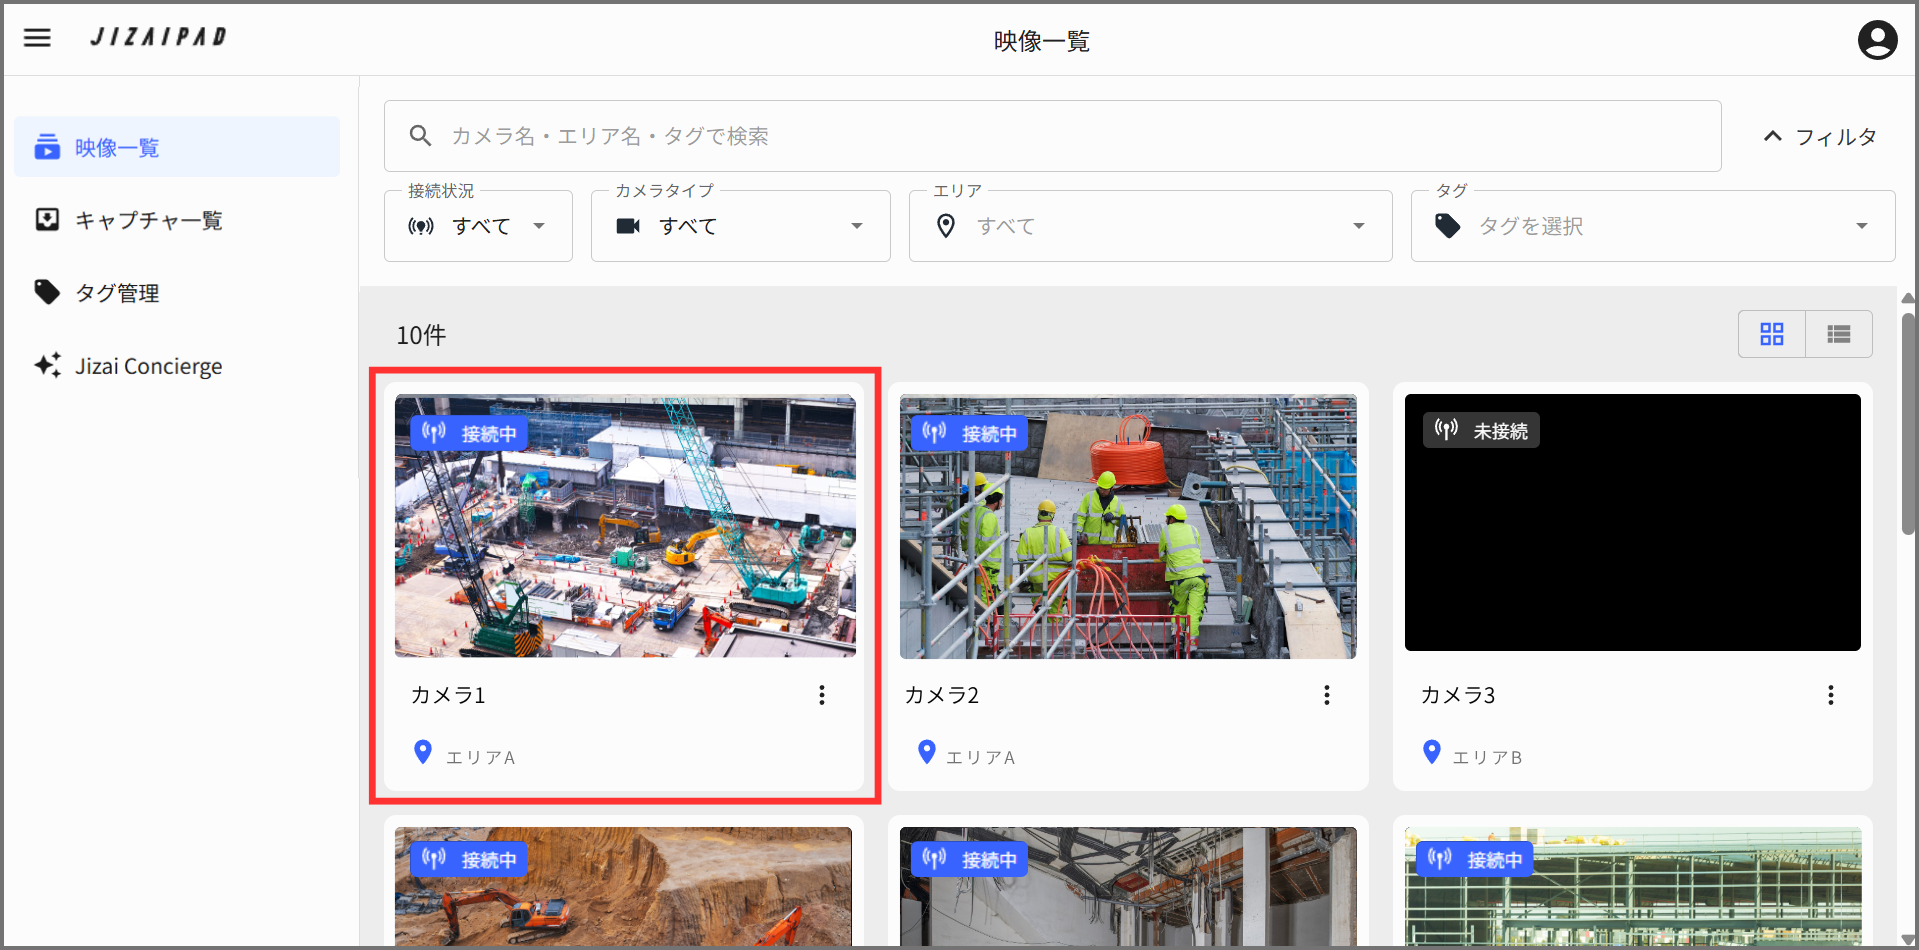1919x950 pixels.
Task: Open キャプチャ一覧 from the sidebar
Action: click(x=177, y=220)
